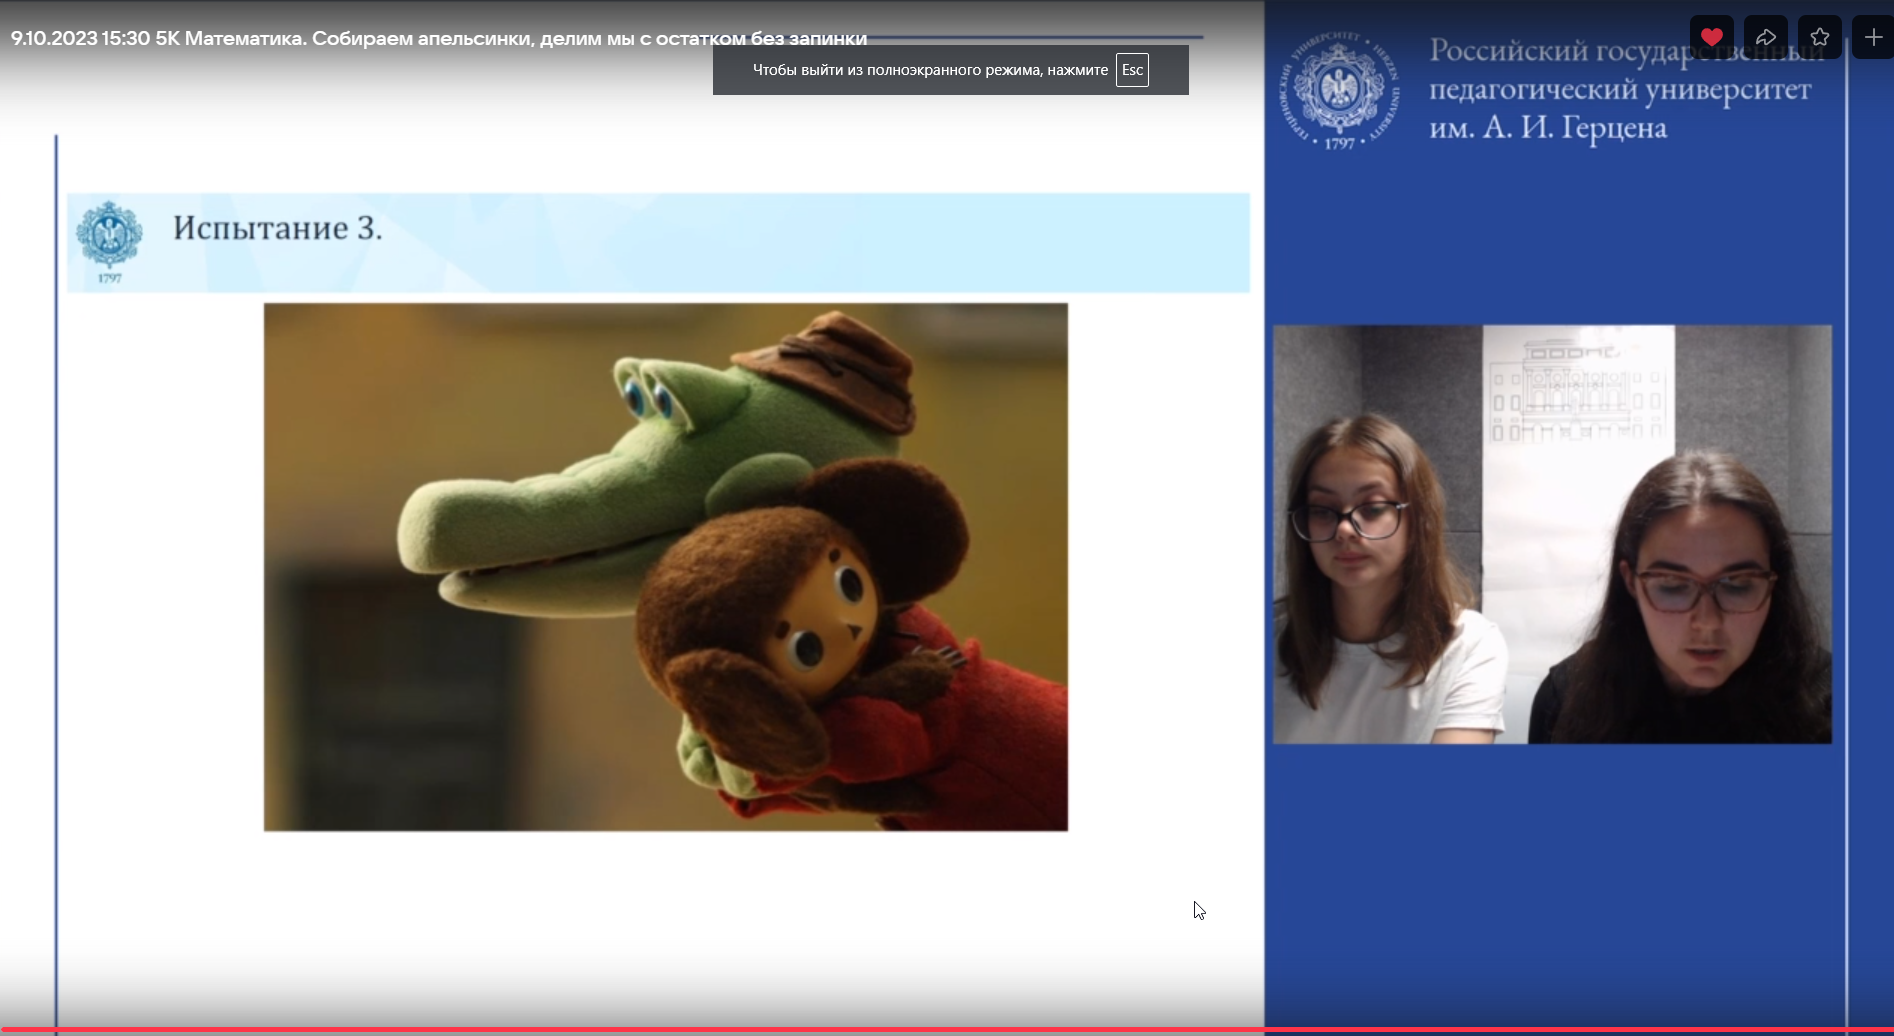
Task: Seek using the red progress bar at the bottom
Action: pyautogui.click(x=947, y=1030)
